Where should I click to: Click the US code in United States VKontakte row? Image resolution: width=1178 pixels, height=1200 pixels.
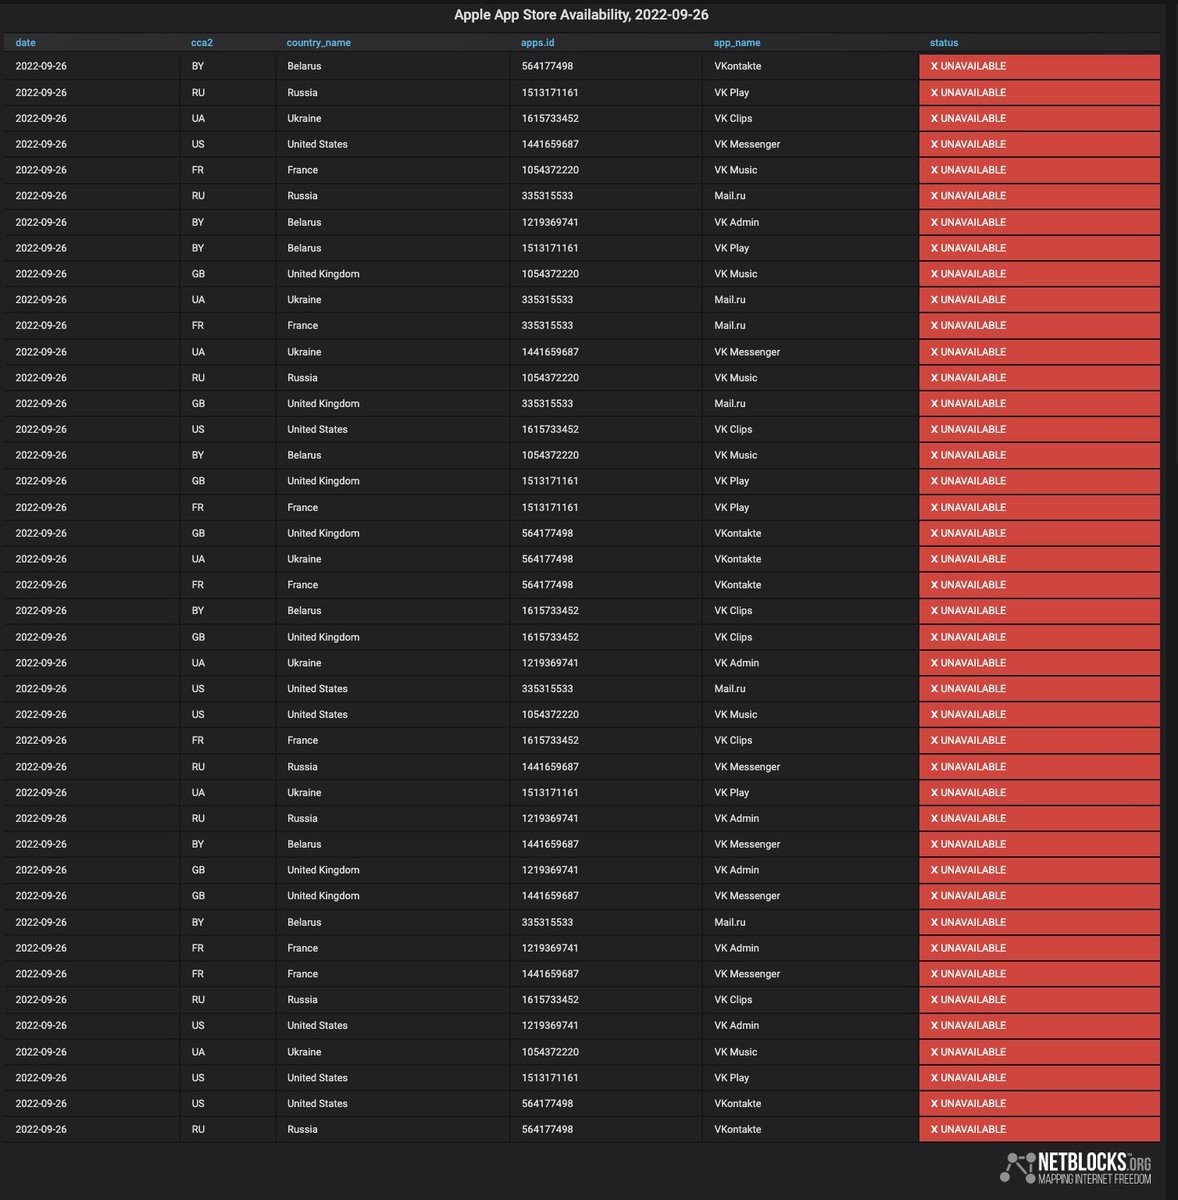coord(198,1104)
